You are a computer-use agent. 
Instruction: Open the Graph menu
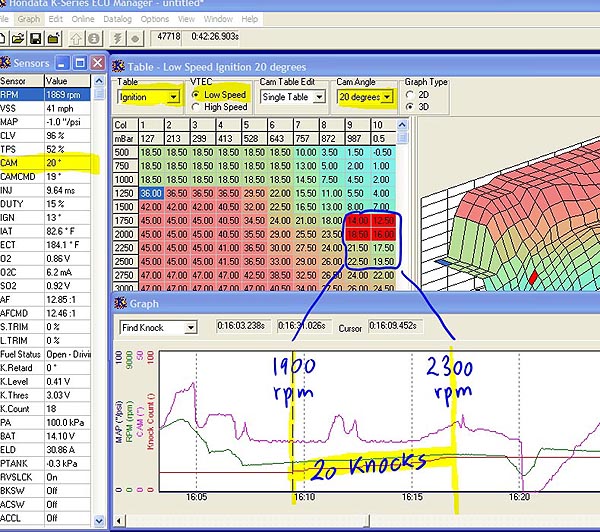[x=29, y=19]
